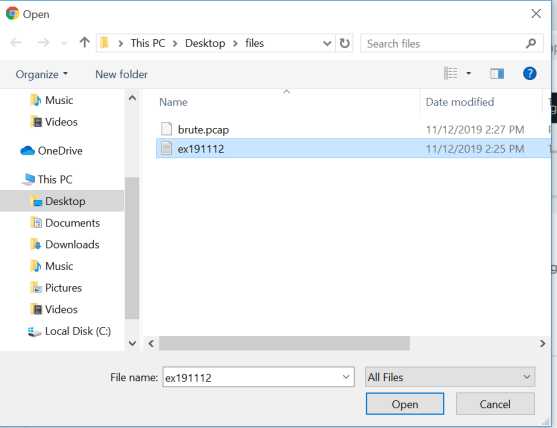The image size is (557, 428).
Task: Click the horizontal scrollbar thumb
Action: coord(284,343)
